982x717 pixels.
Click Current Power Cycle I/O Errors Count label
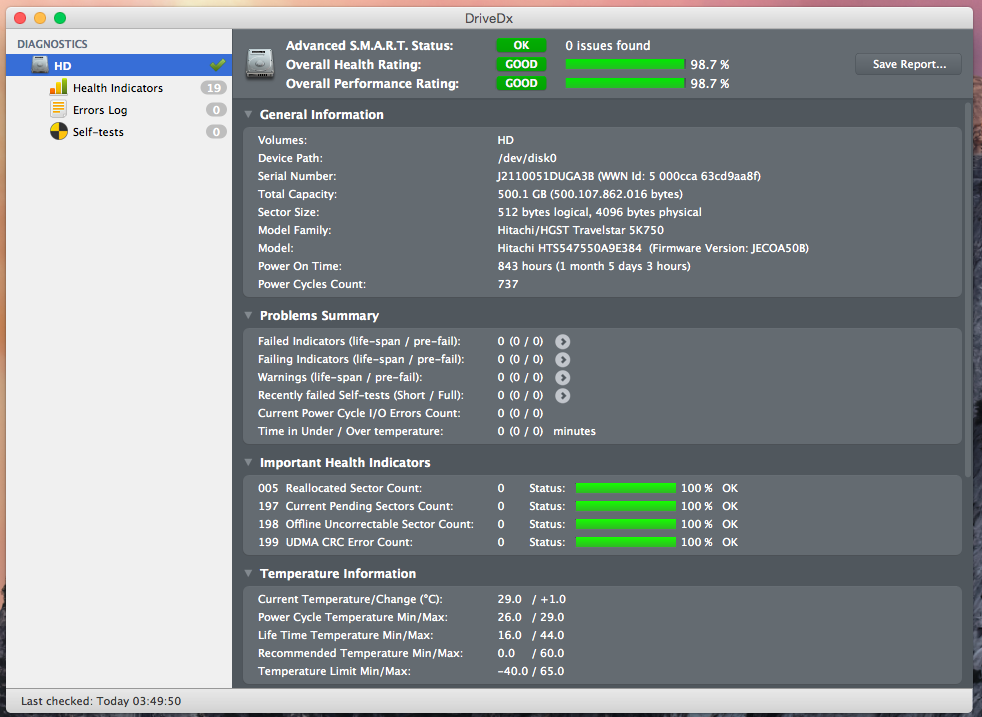tap(359, 413)
